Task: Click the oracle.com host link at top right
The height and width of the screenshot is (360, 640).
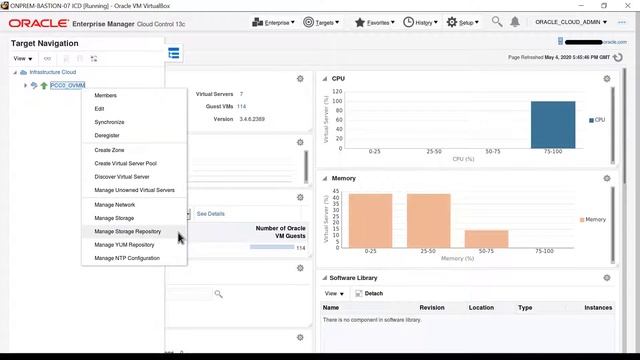Action: pyautogui.click(x=615, y=42)
